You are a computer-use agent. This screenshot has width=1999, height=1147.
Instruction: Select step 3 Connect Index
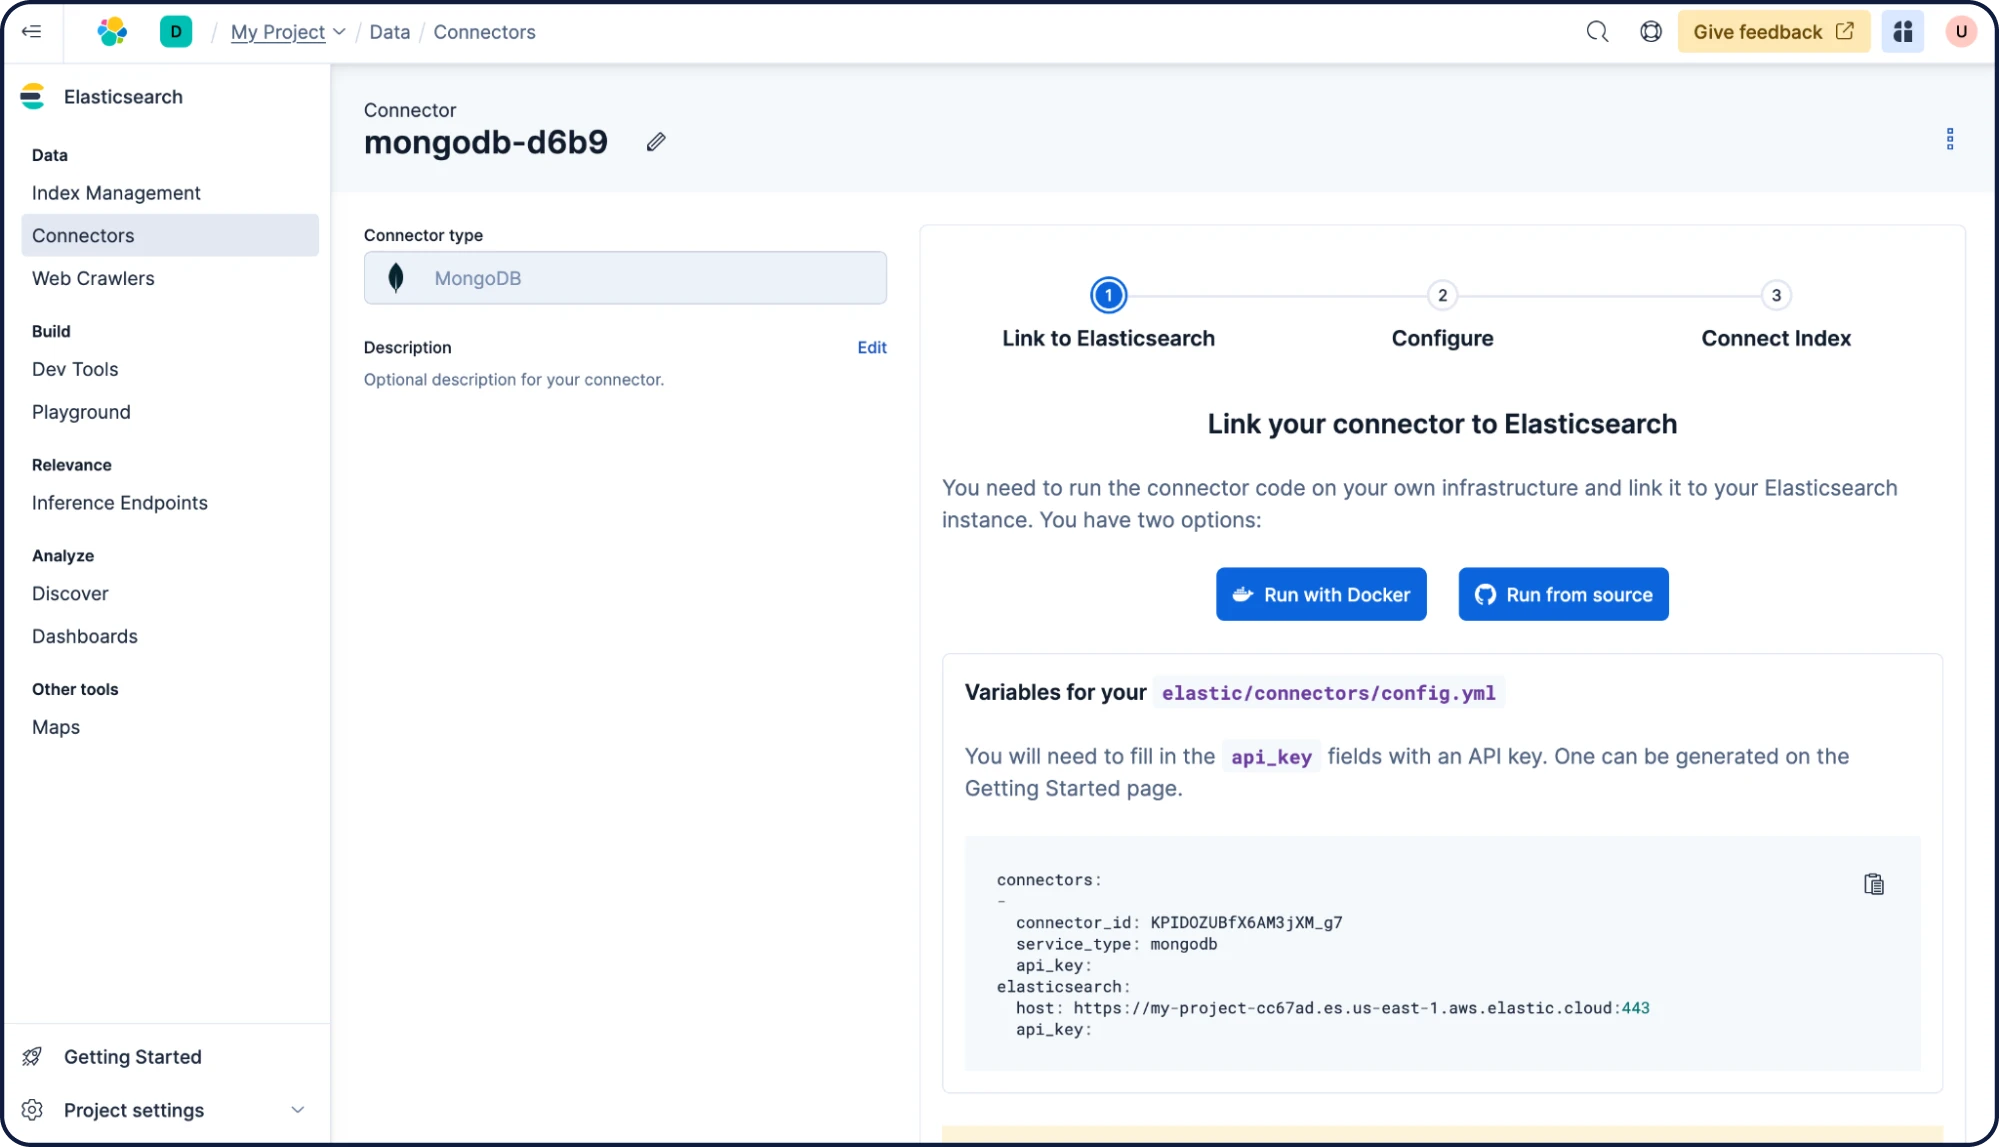coord(1776,295)
